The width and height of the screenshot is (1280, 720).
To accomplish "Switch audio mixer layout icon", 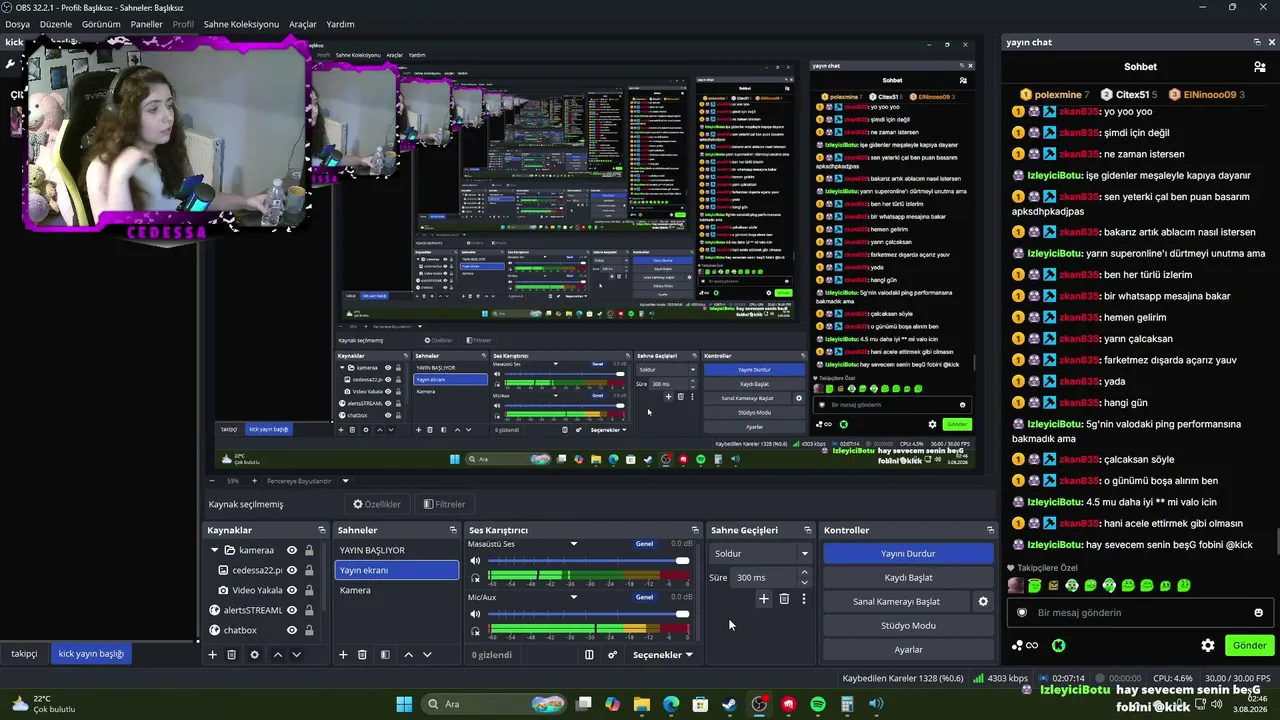I will click(x=589, y=655).
